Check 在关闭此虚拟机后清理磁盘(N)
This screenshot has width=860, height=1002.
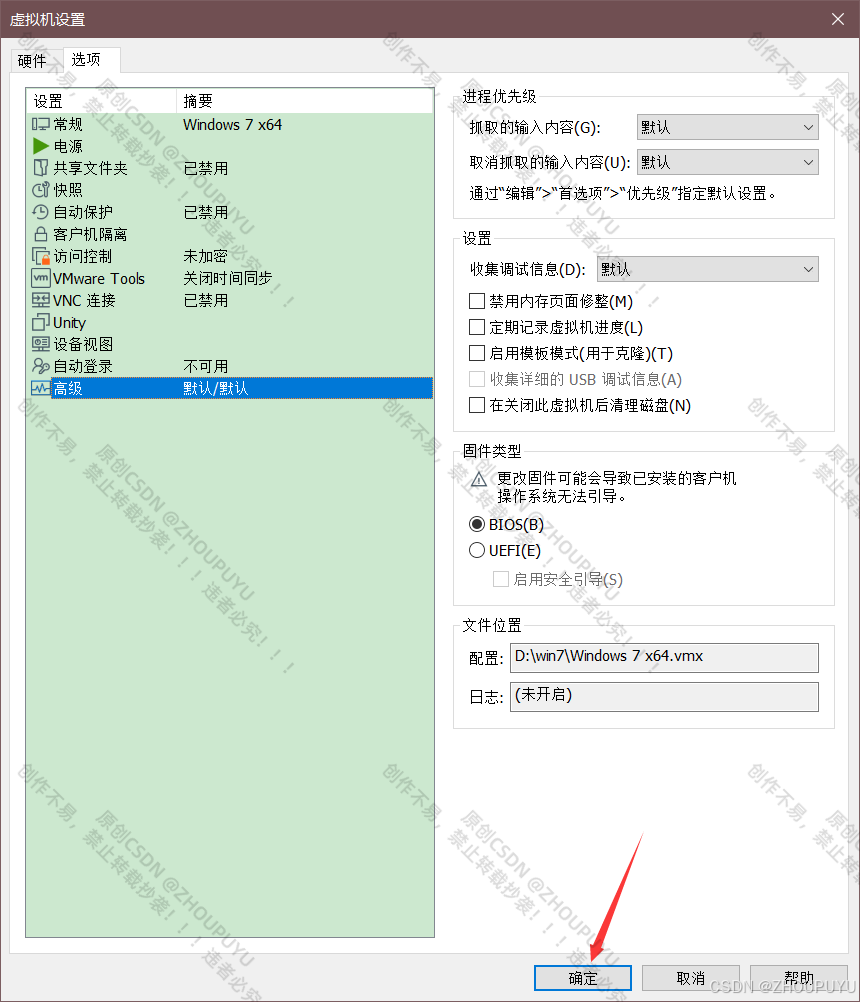[477, 405]
